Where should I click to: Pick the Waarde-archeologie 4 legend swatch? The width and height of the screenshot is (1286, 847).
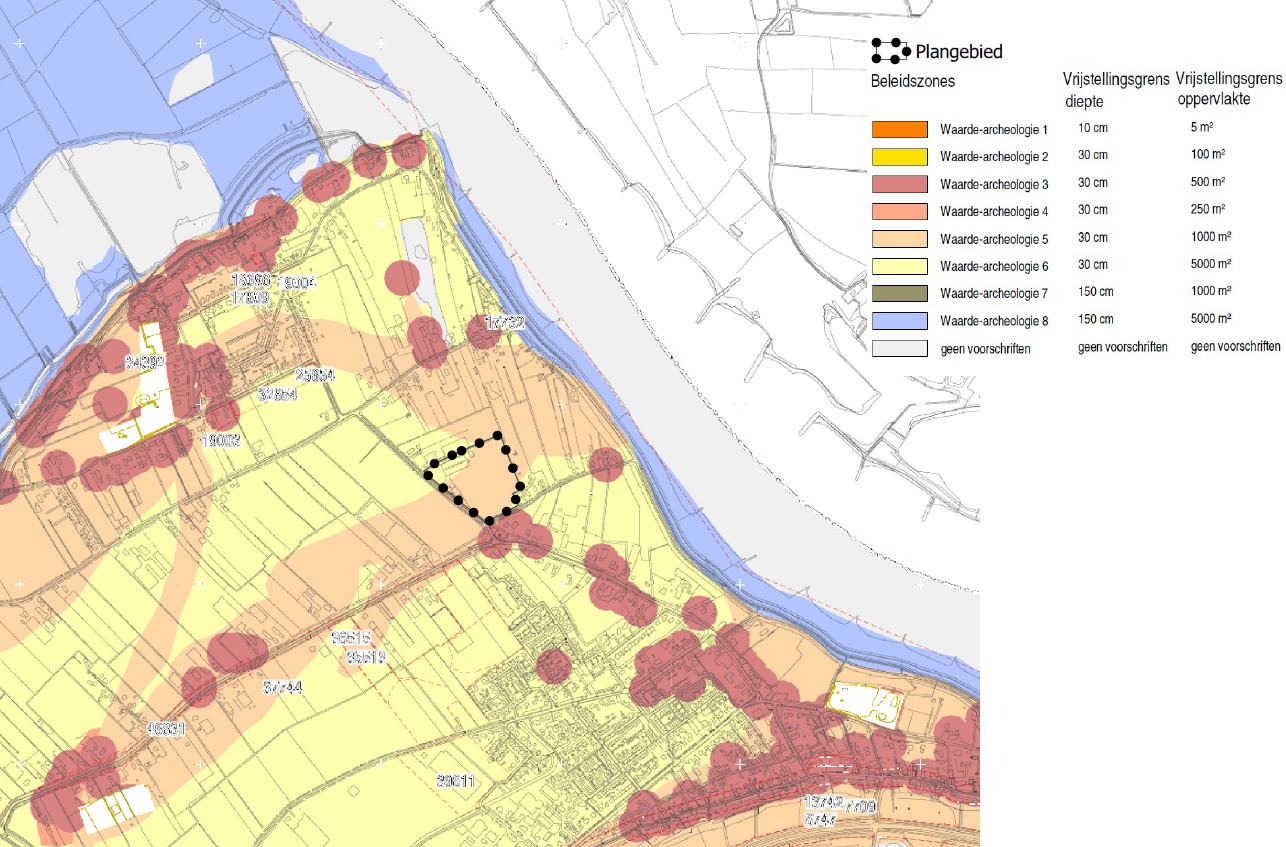pyautogui.click(x=900, y=211)
